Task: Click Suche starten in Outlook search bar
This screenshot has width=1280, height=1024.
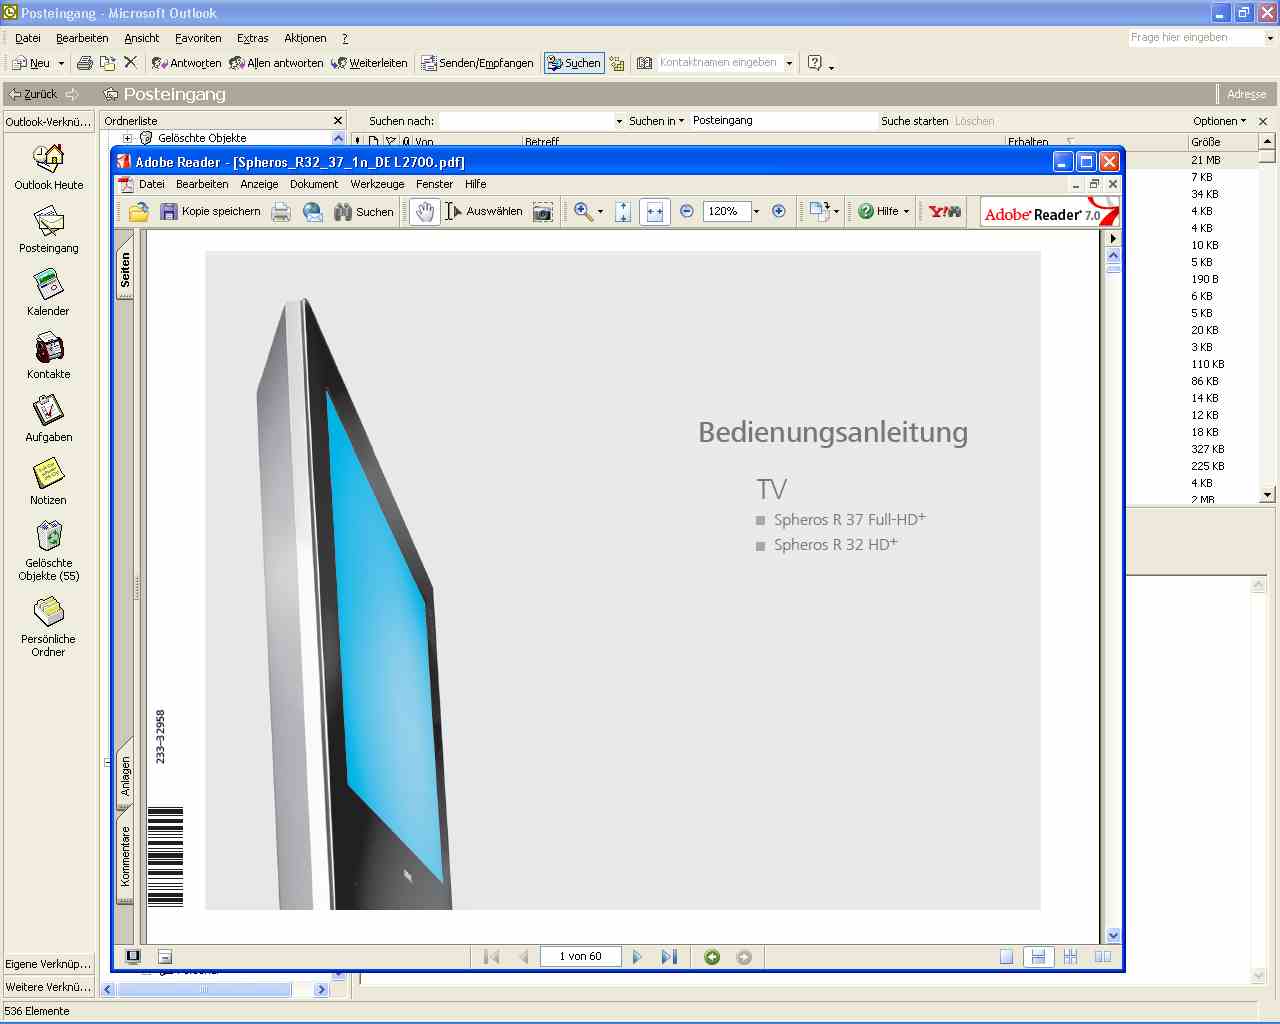Action: [914, 121]
